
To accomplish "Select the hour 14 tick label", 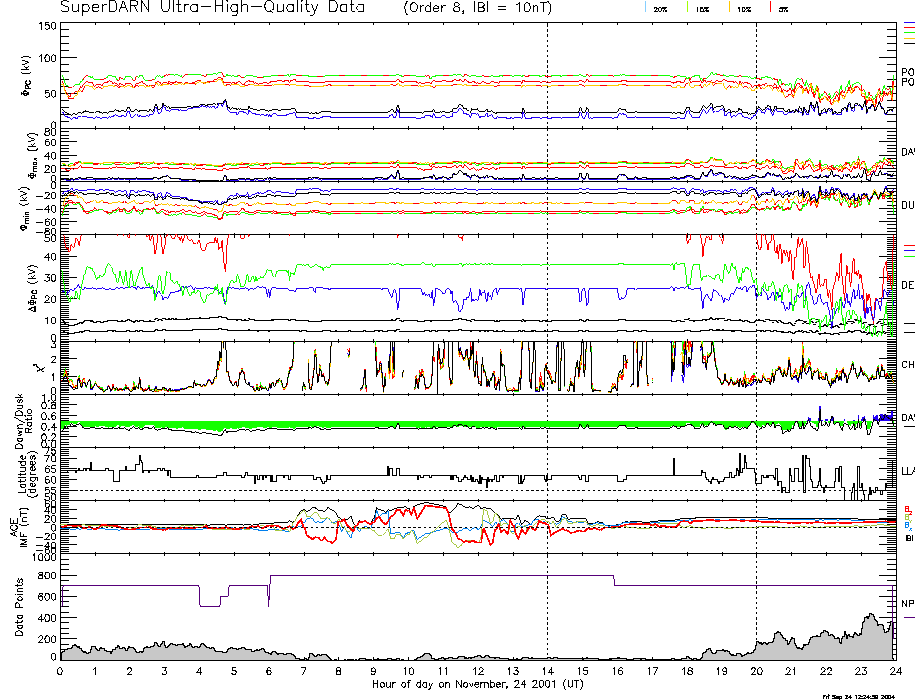I will [x=547, y=673].
